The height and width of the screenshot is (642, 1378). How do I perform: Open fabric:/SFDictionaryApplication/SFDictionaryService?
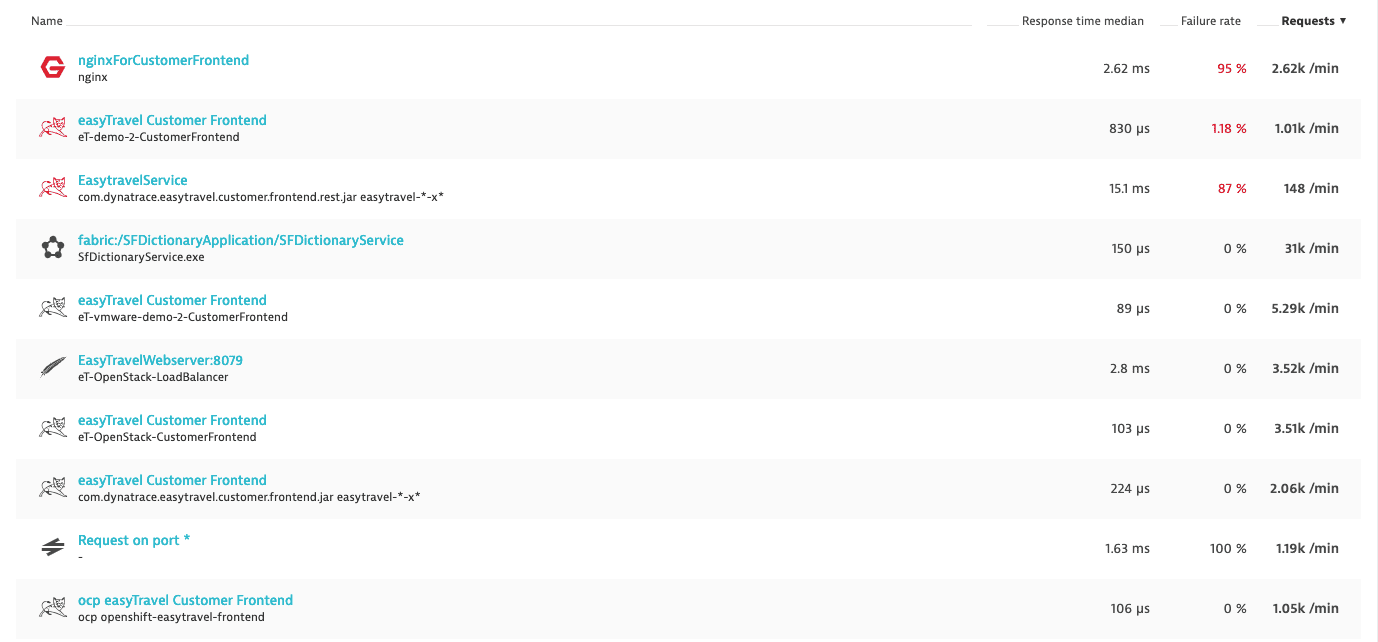(241, 240)
